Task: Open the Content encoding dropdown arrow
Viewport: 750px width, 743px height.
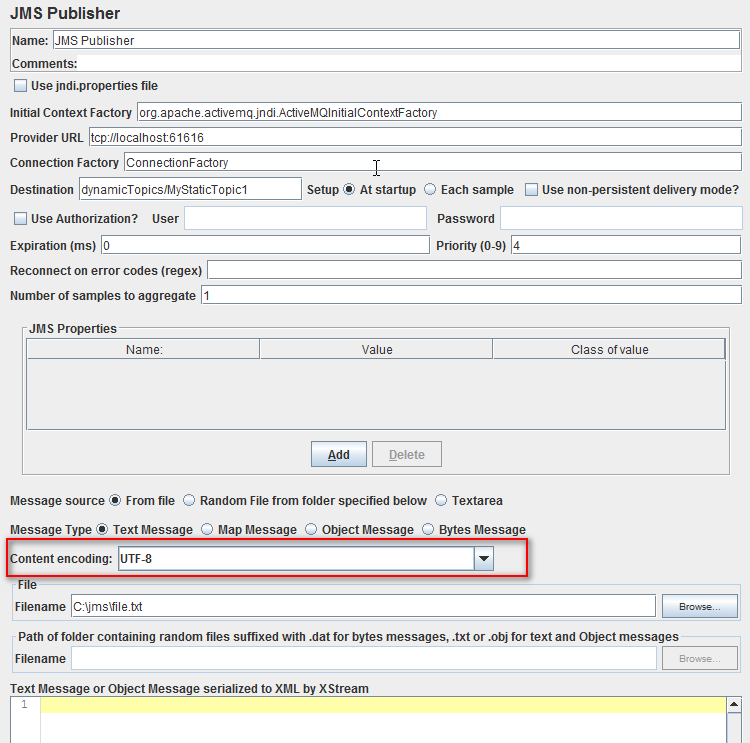Action: [484, 559]
